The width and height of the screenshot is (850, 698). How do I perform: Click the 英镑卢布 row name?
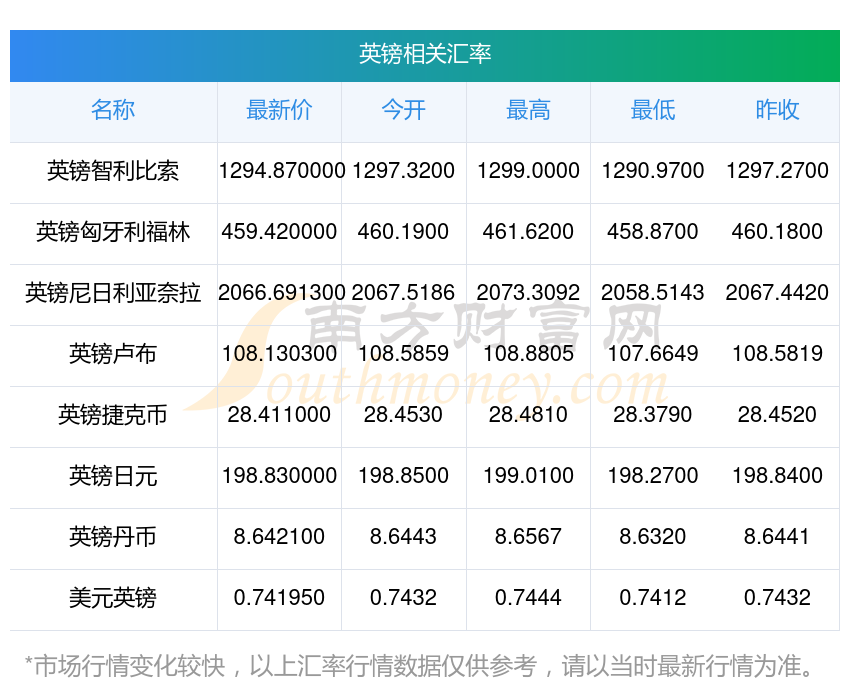coord(113,354)
